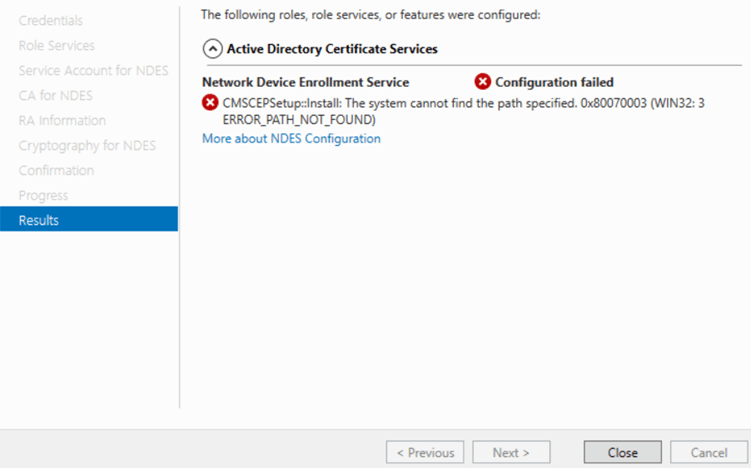The height and width of the screenshot is (468, 751).
Task: Click Network Device Enrollment Service label
Action: (x=306, y=82)
